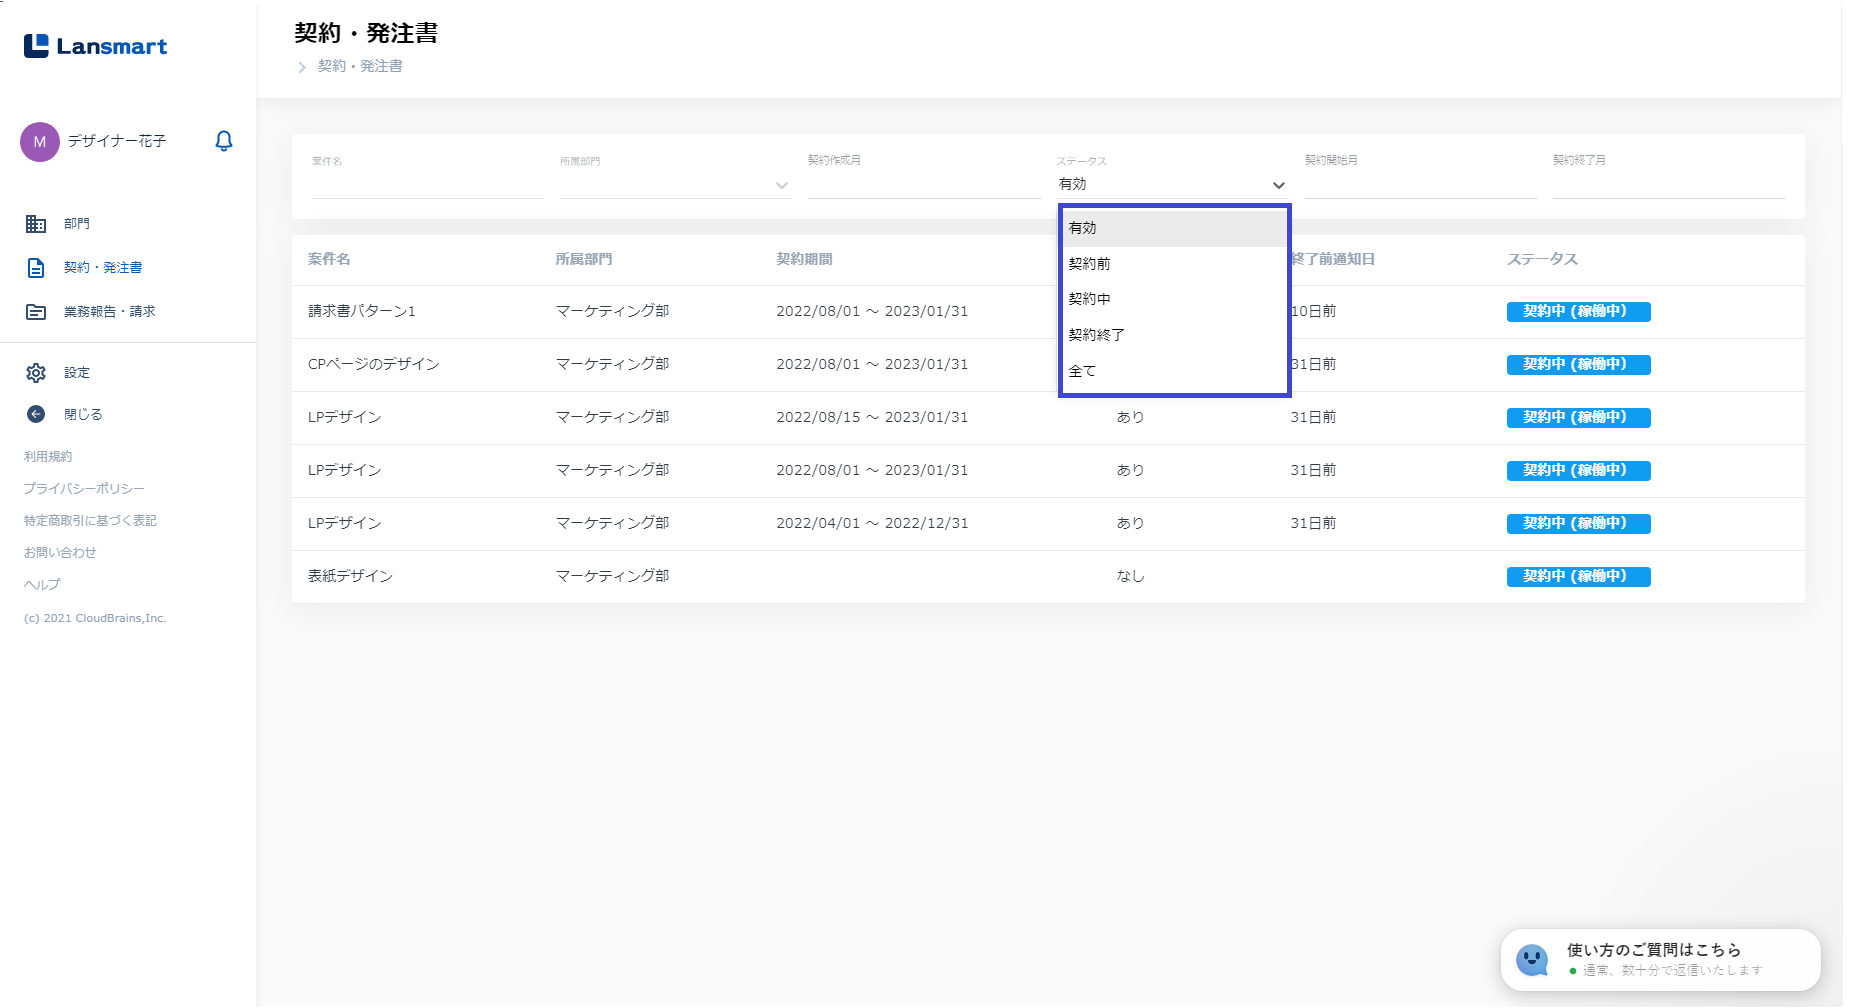
Task: Open 設定 via the gear icon
Action: coord(36,373)
